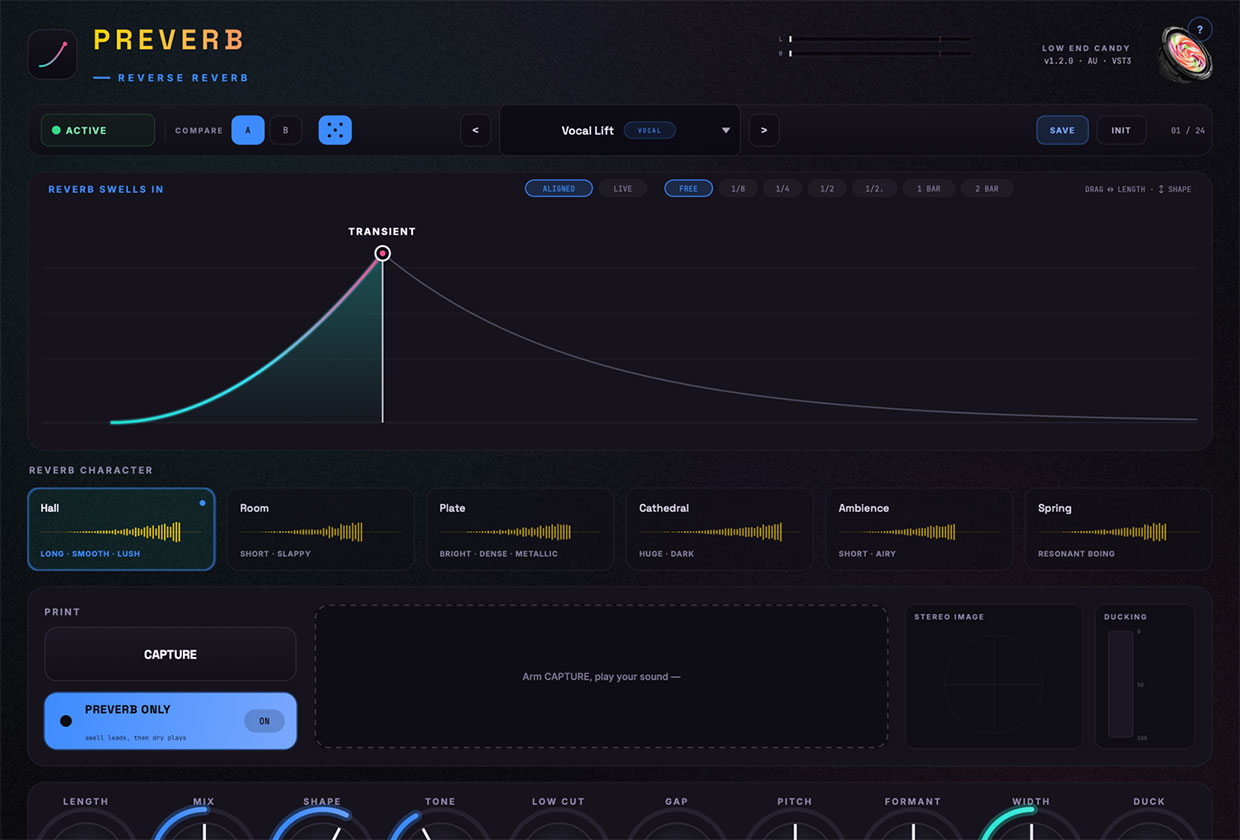This screenshot has width=1240, height=840.
Task: Click the REVERB SWELLS IN label
Action: tap(106, 189)
